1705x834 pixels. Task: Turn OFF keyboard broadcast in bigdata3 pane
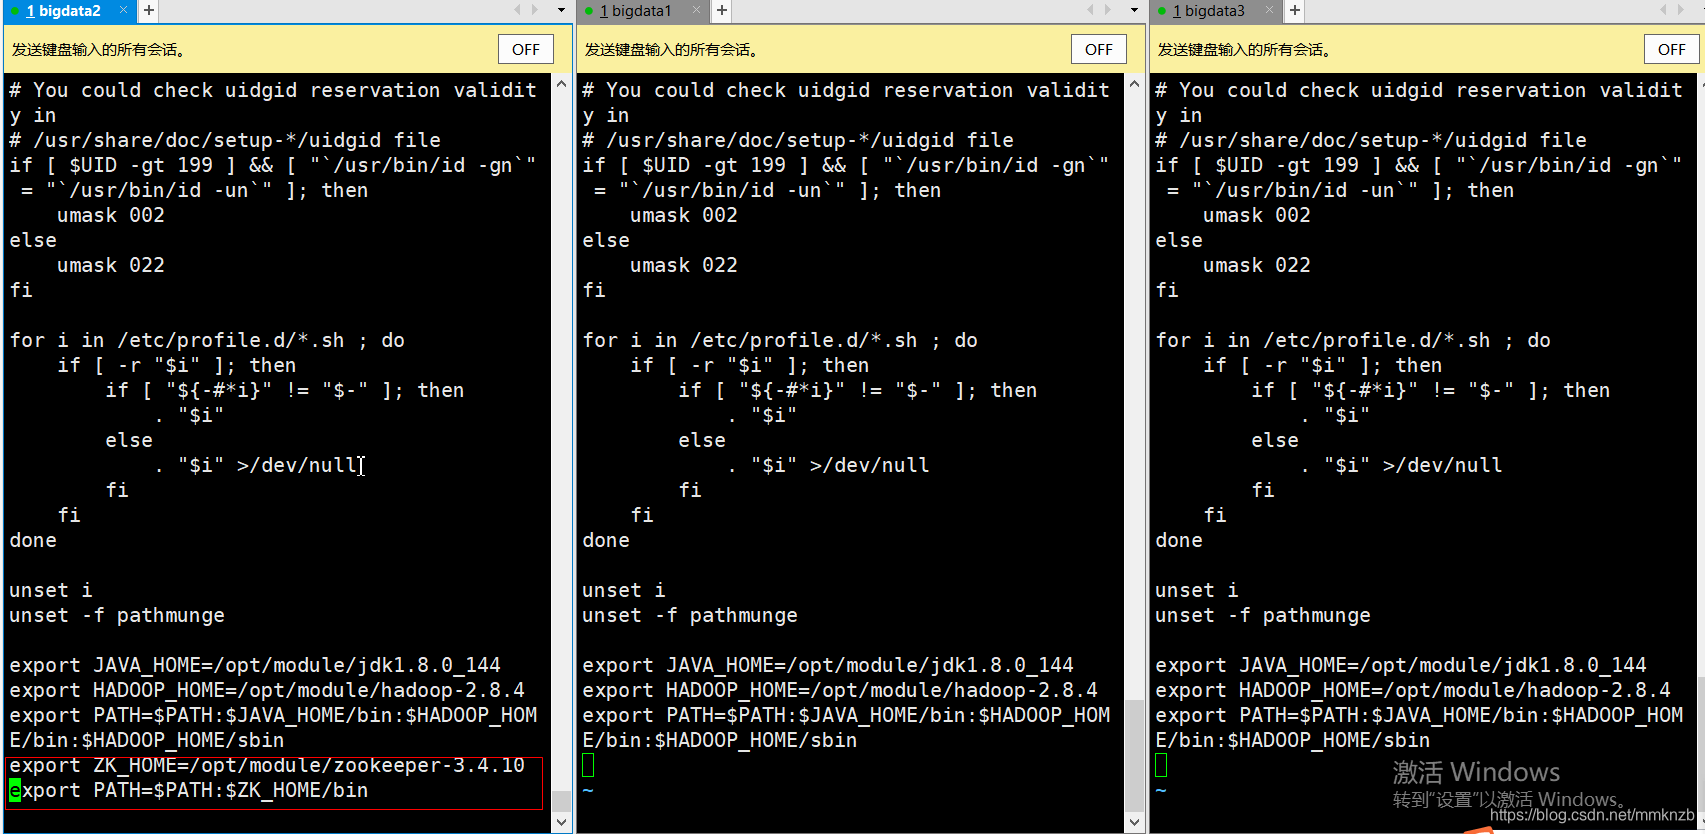[x=1672, y=49]
